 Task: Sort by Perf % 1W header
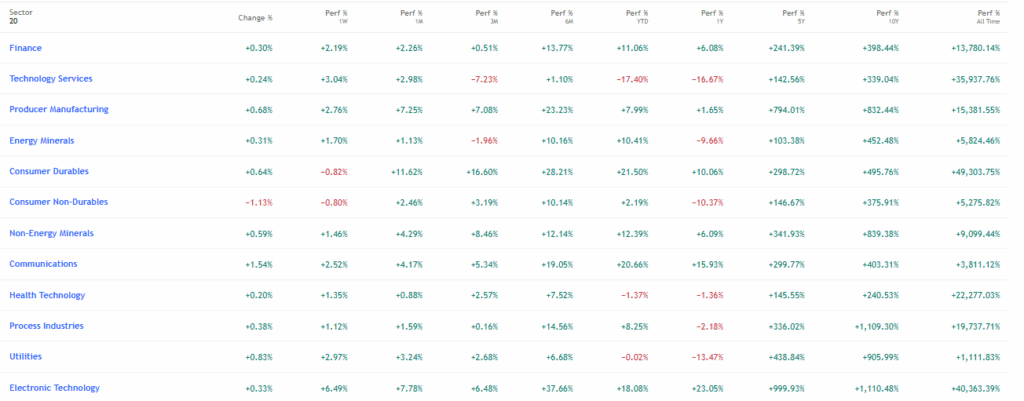(x=336, y=16)
